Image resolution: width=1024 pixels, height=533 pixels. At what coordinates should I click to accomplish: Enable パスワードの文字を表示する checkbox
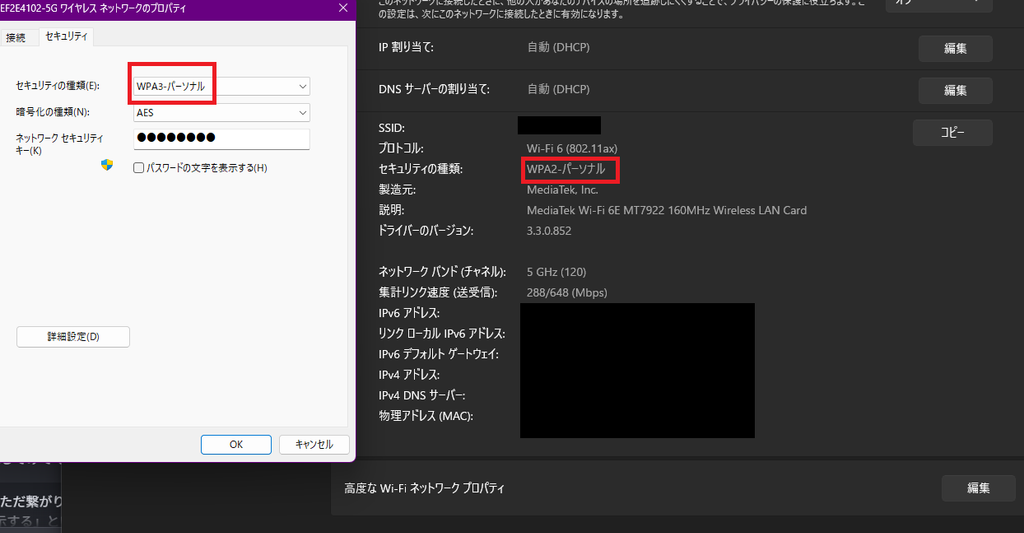click(138, 168)
